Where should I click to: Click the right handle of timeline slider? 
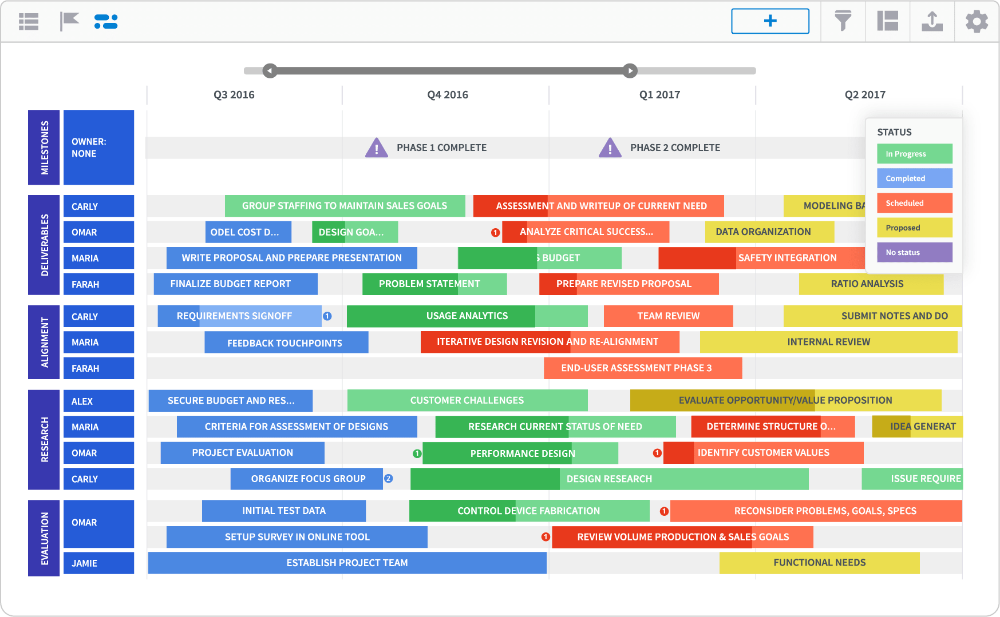[629, 71]
